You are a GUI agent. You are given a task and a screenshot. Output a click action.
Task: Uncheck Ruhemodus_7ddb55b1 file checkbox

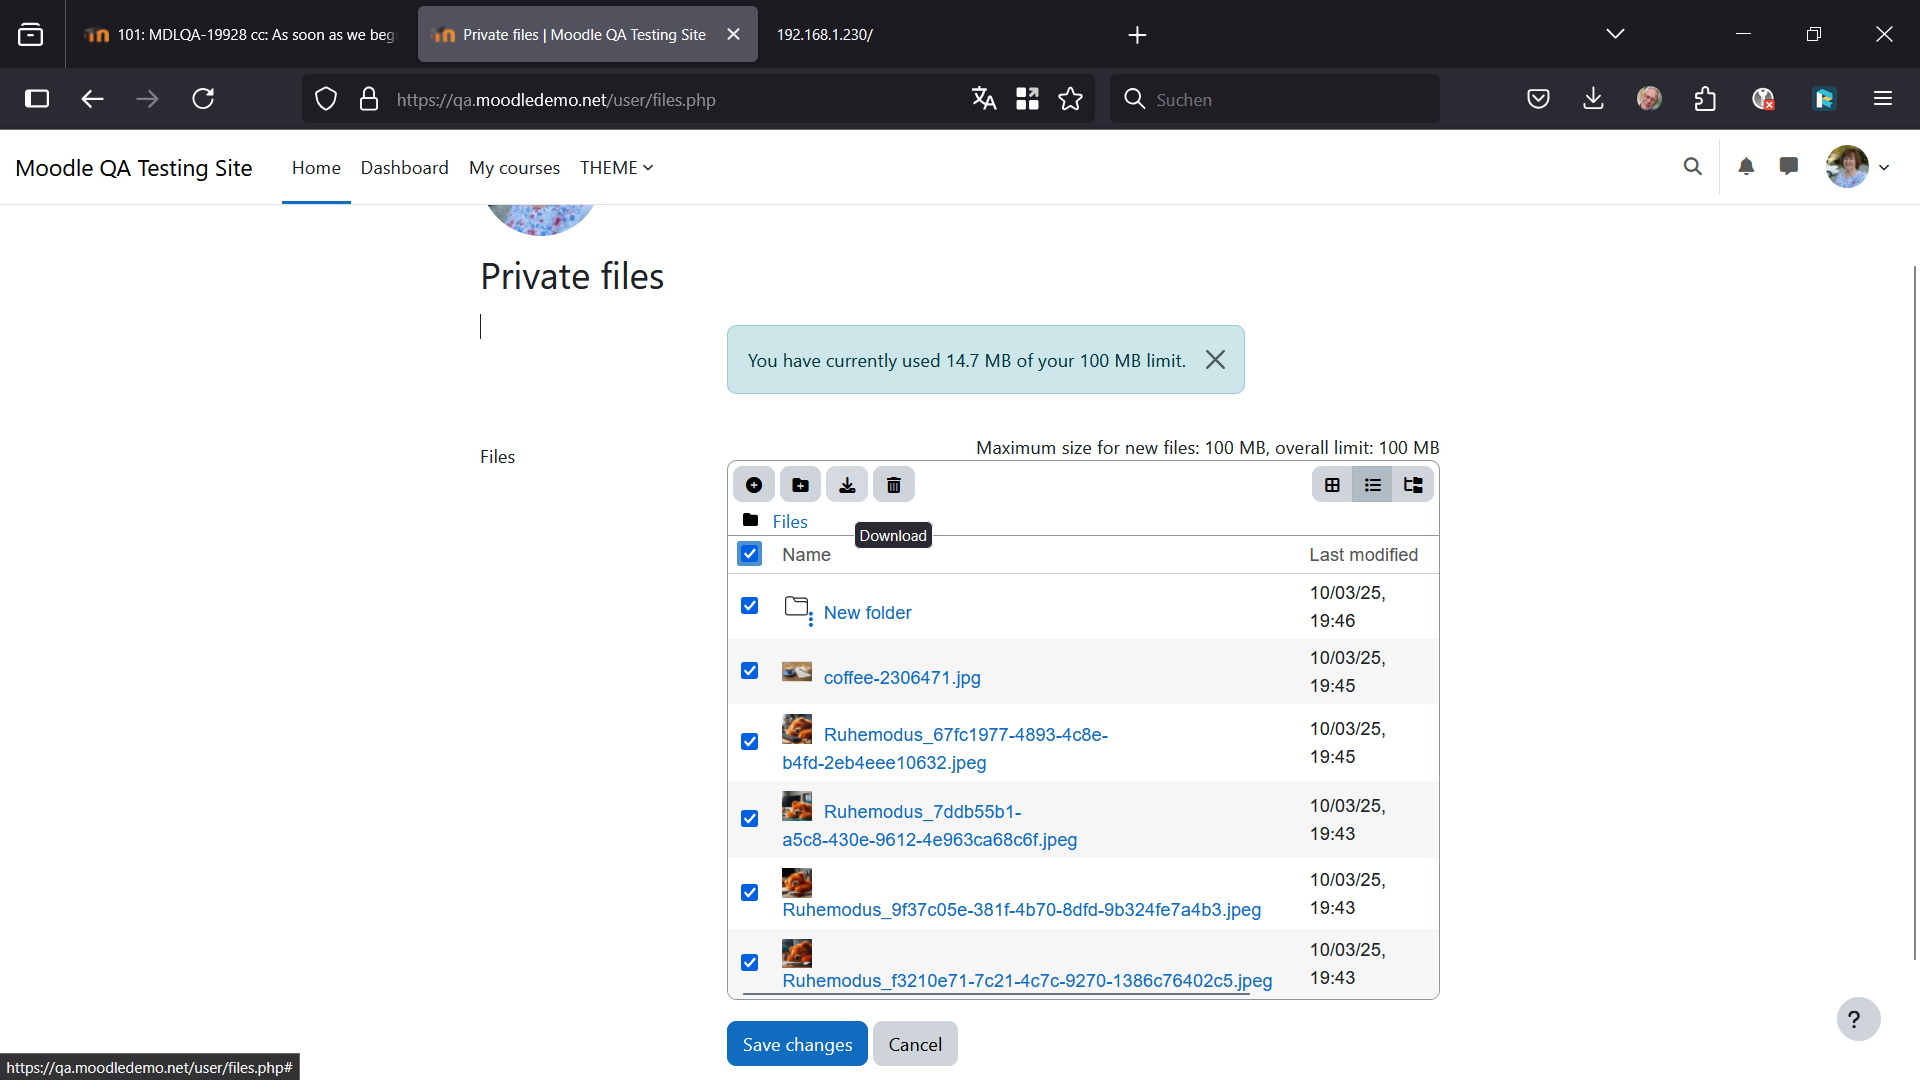tap(749, 819)
